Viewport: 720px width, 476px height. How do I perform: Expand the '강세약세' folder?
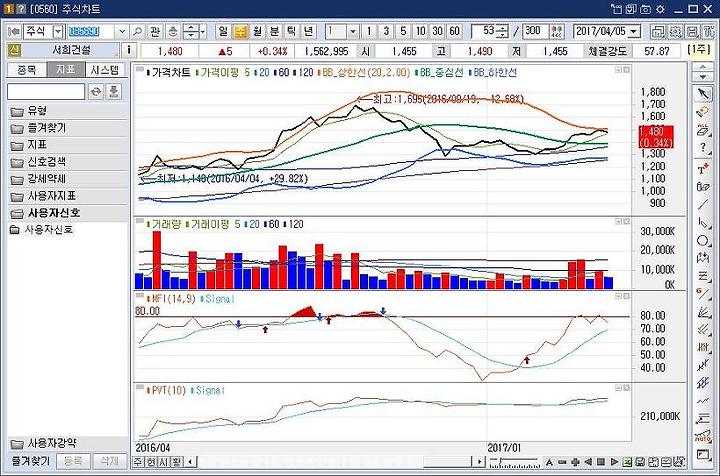click(x=67, y=179)
